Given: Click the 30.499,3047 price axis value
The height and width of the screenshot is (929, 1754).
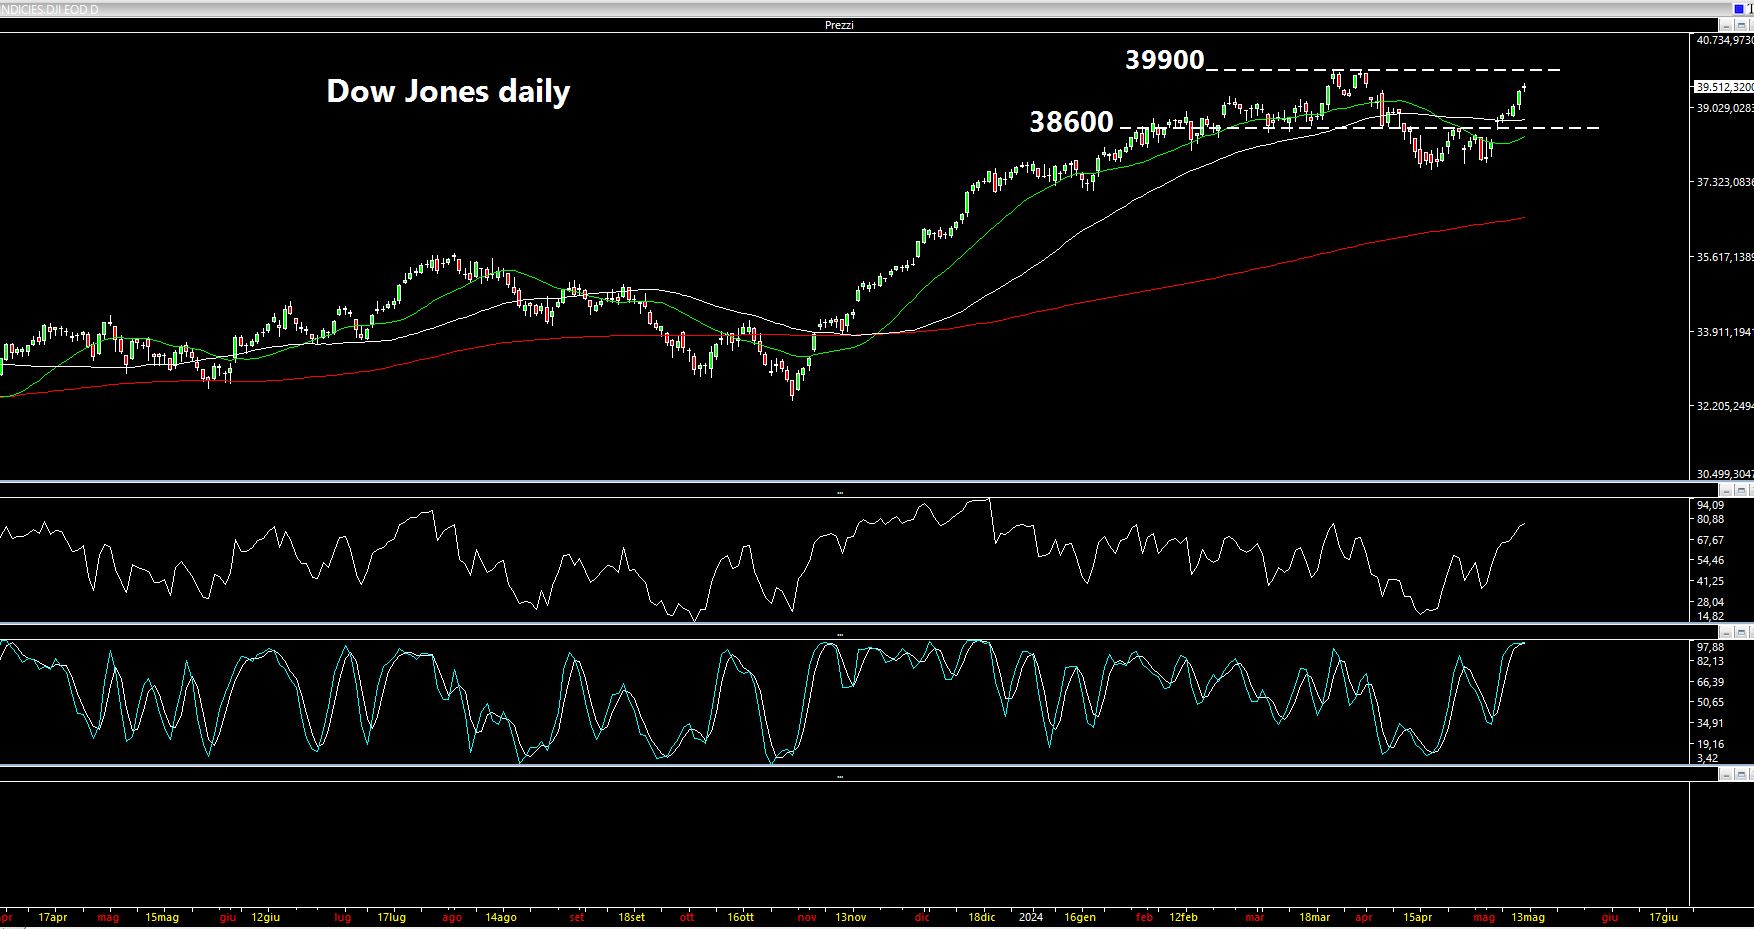Looking at the screenshot, I should [x=1725, y=475].
